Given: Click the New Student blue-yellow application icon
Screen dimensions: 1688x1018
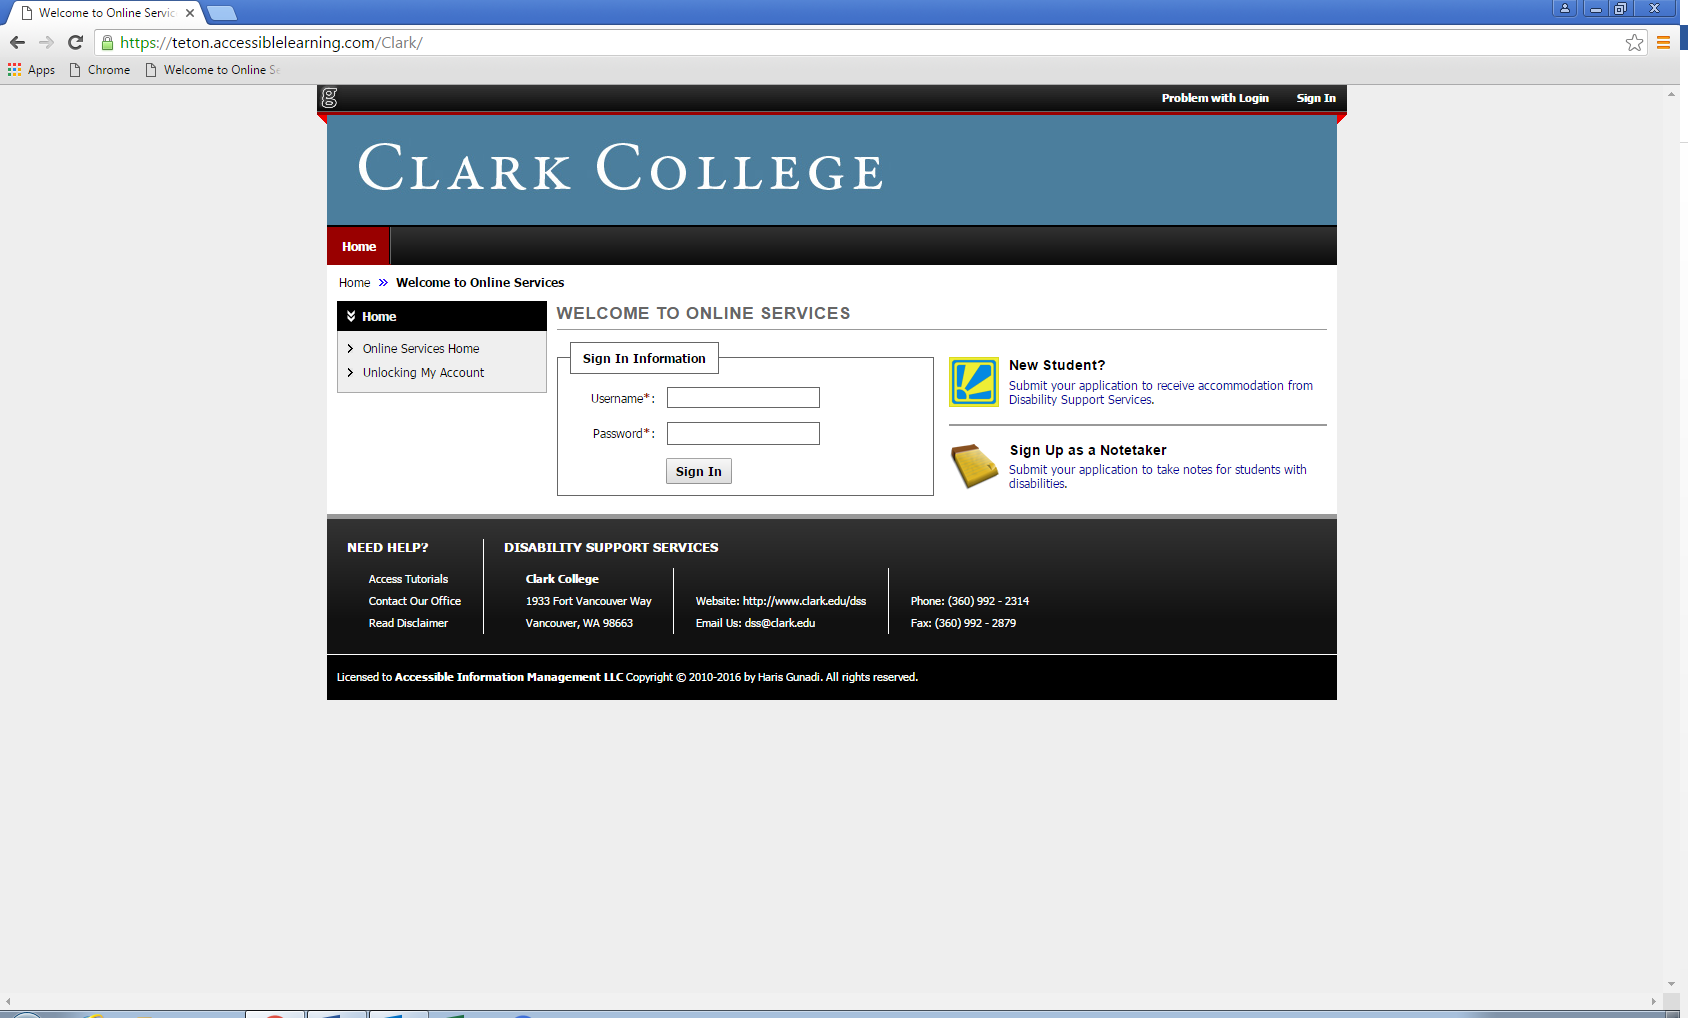Looking at the screenshot, I should click(x=974, y=382).
